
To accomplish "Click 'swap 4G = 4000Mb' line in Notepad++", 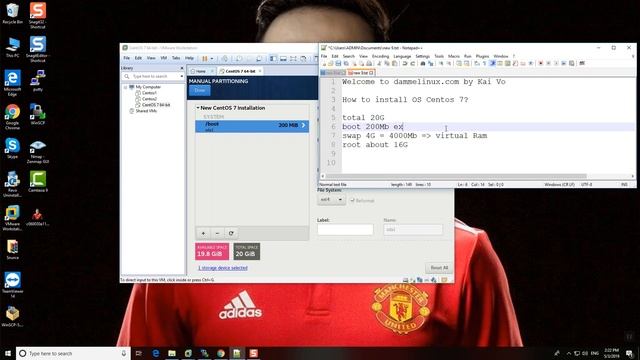I will click(414, 136).
